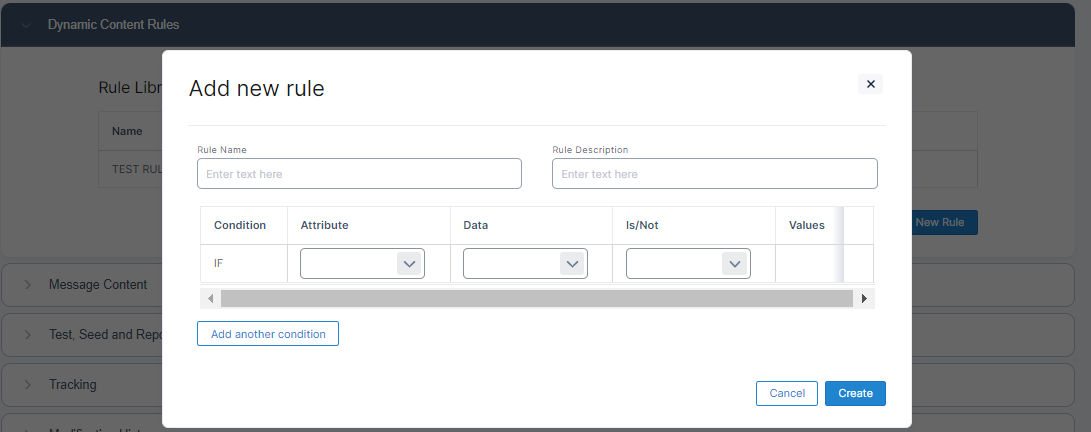
Task: Expand the Tracking section
Action: pyautogui.click(x=26, y=384)
